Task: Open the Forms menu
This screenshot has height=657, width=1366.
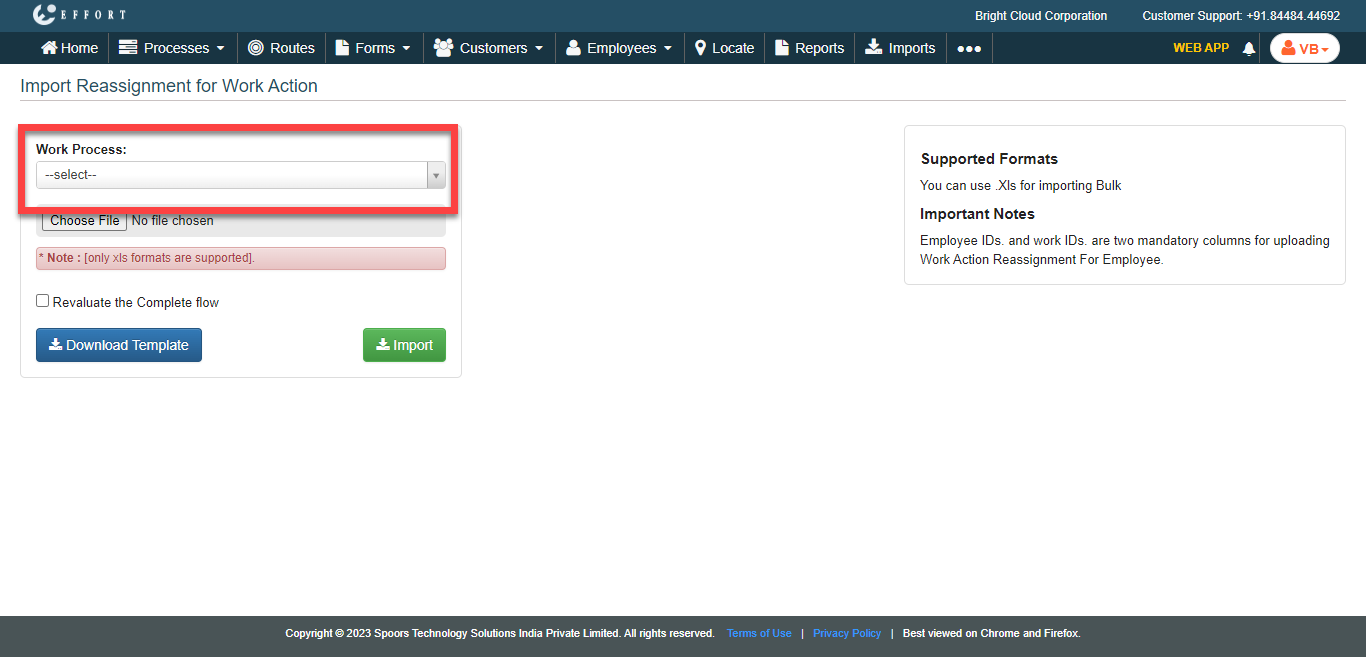Action: click(x=373, y=48)
